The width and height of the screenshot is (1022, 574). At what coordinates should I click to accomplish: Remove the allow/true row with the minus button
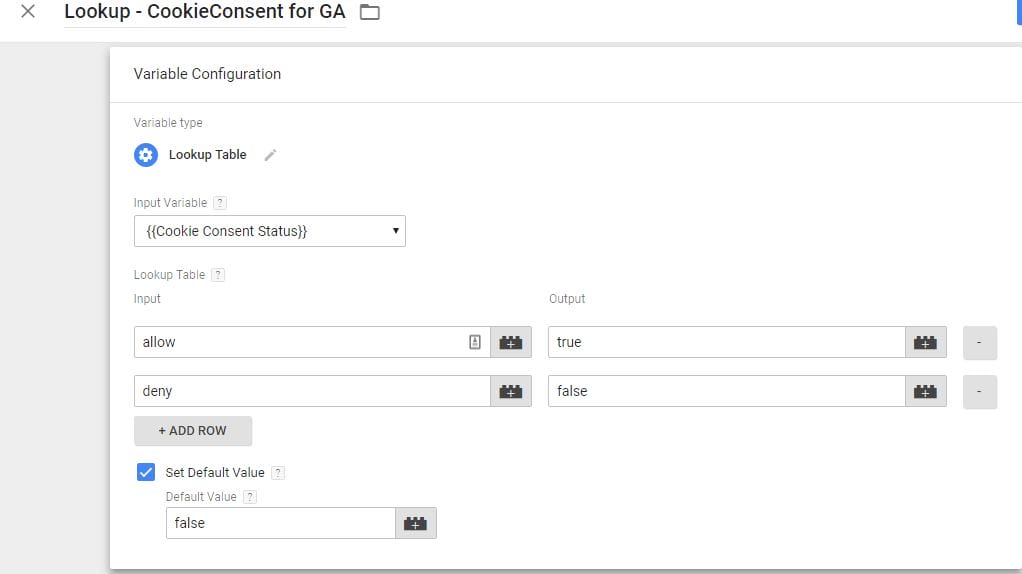(980, 343)
